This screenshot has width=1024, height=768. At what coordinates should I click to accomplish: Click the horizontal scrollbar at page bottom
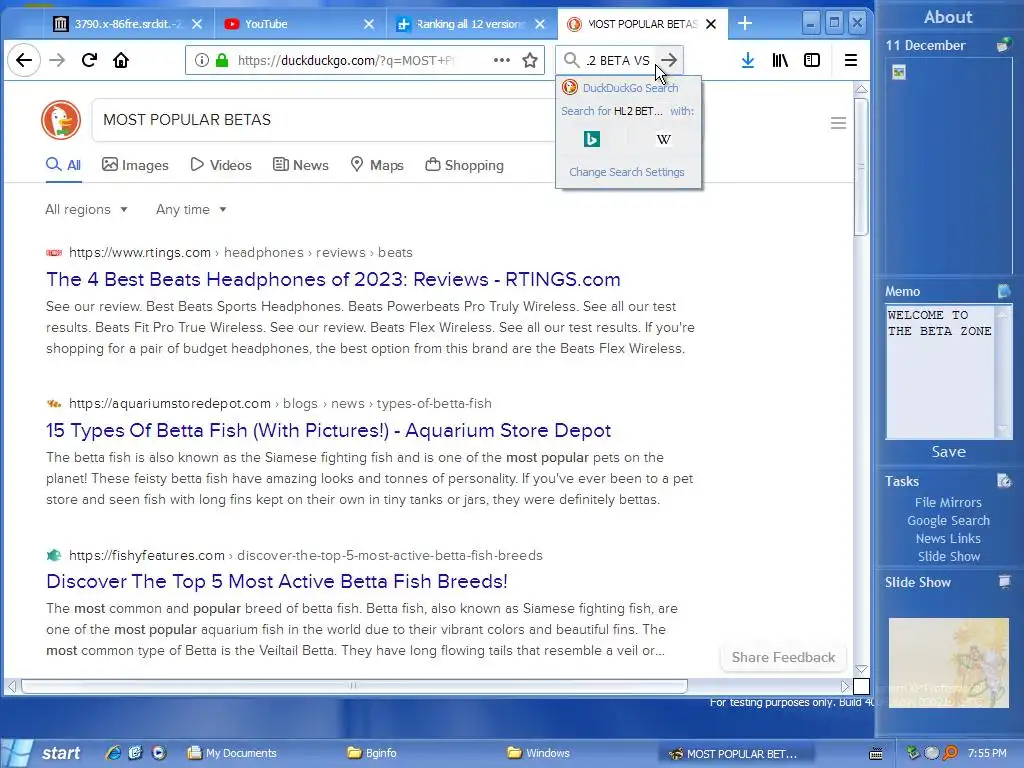[354, 686]
